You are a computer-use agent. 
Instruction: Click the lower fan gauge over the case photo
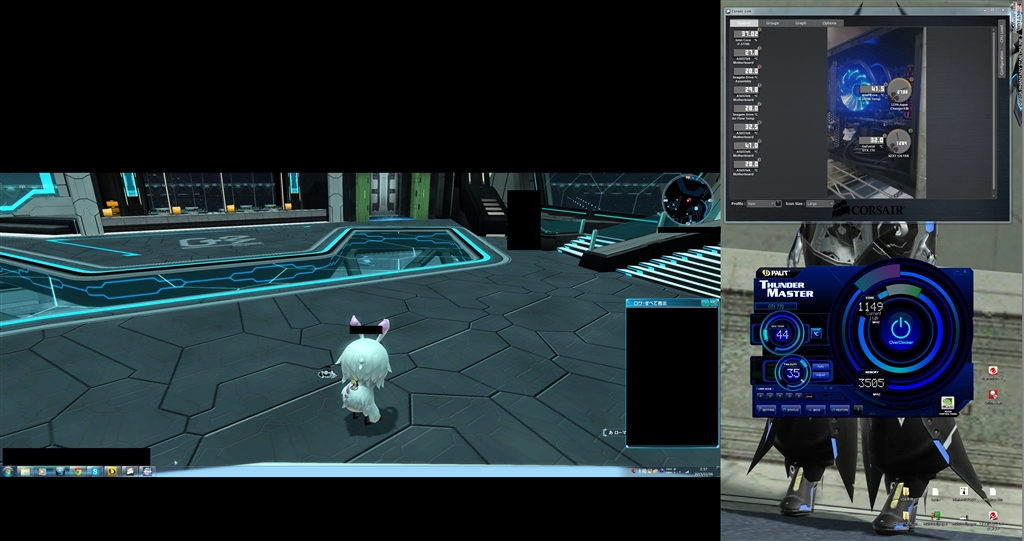[x=899, y=142]
